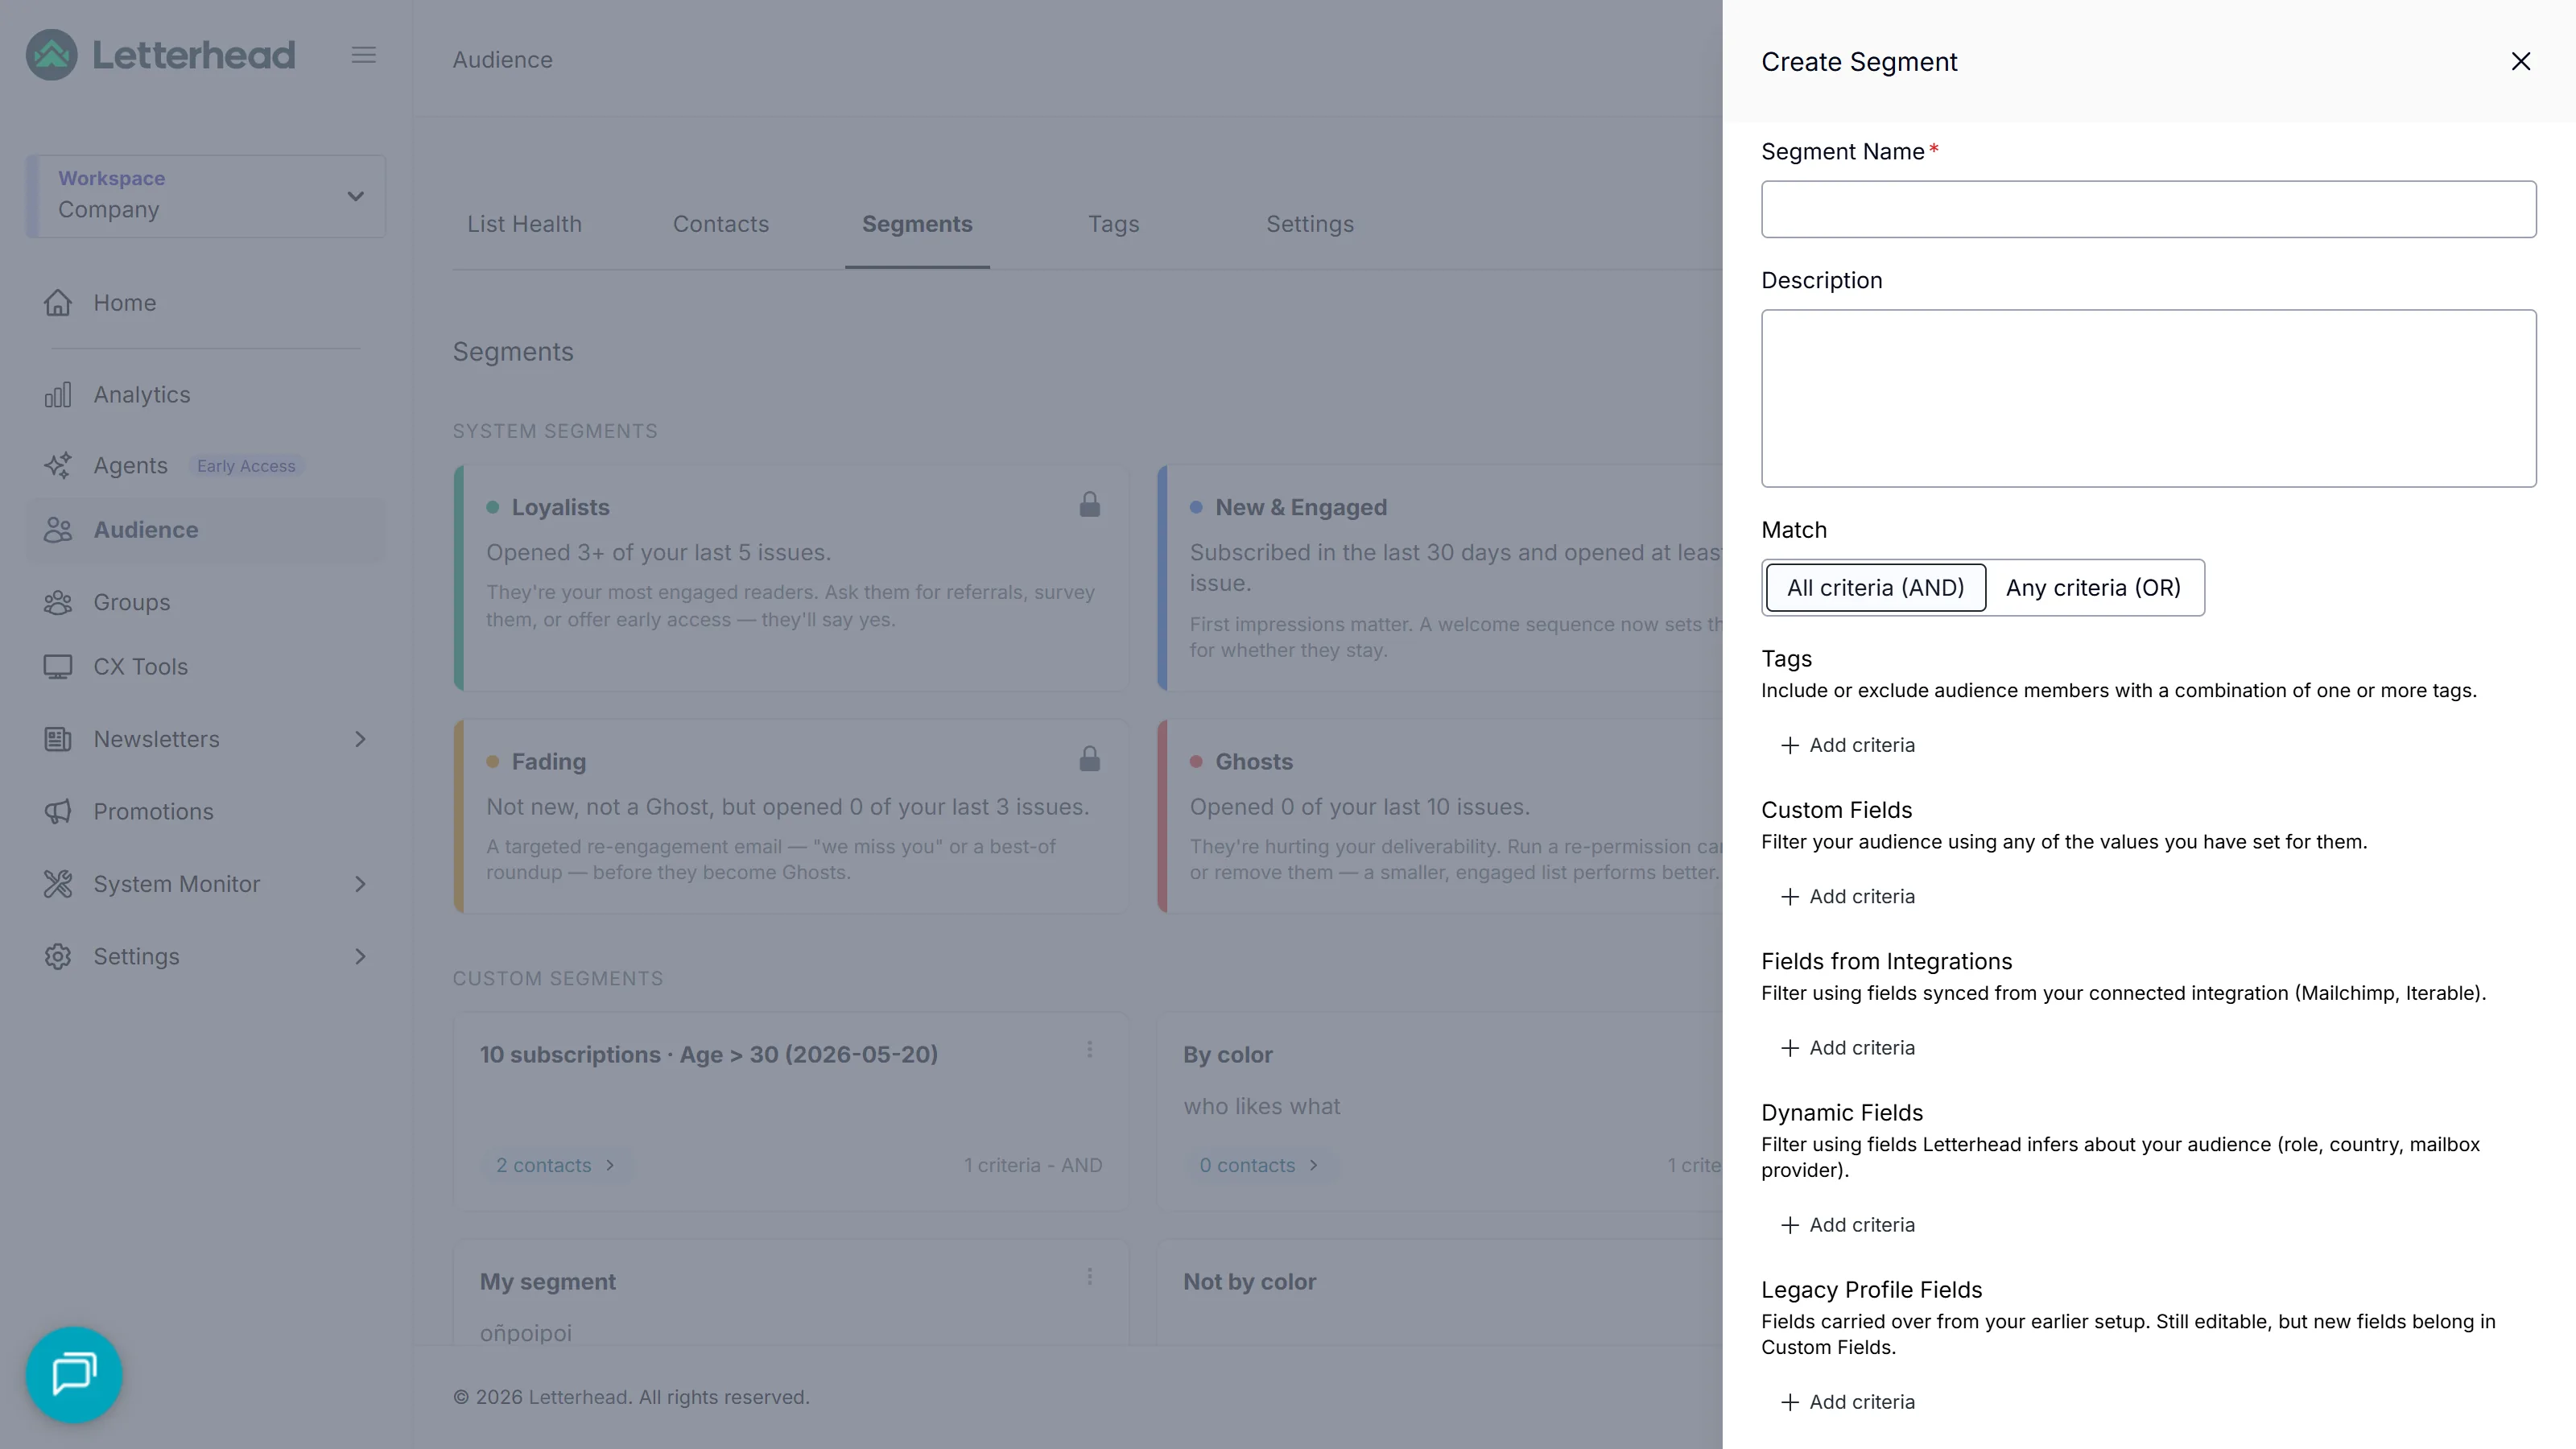Open the Settings tab in Audience
Viewport: 2576px width, 1449px height.
(1310, 224)
